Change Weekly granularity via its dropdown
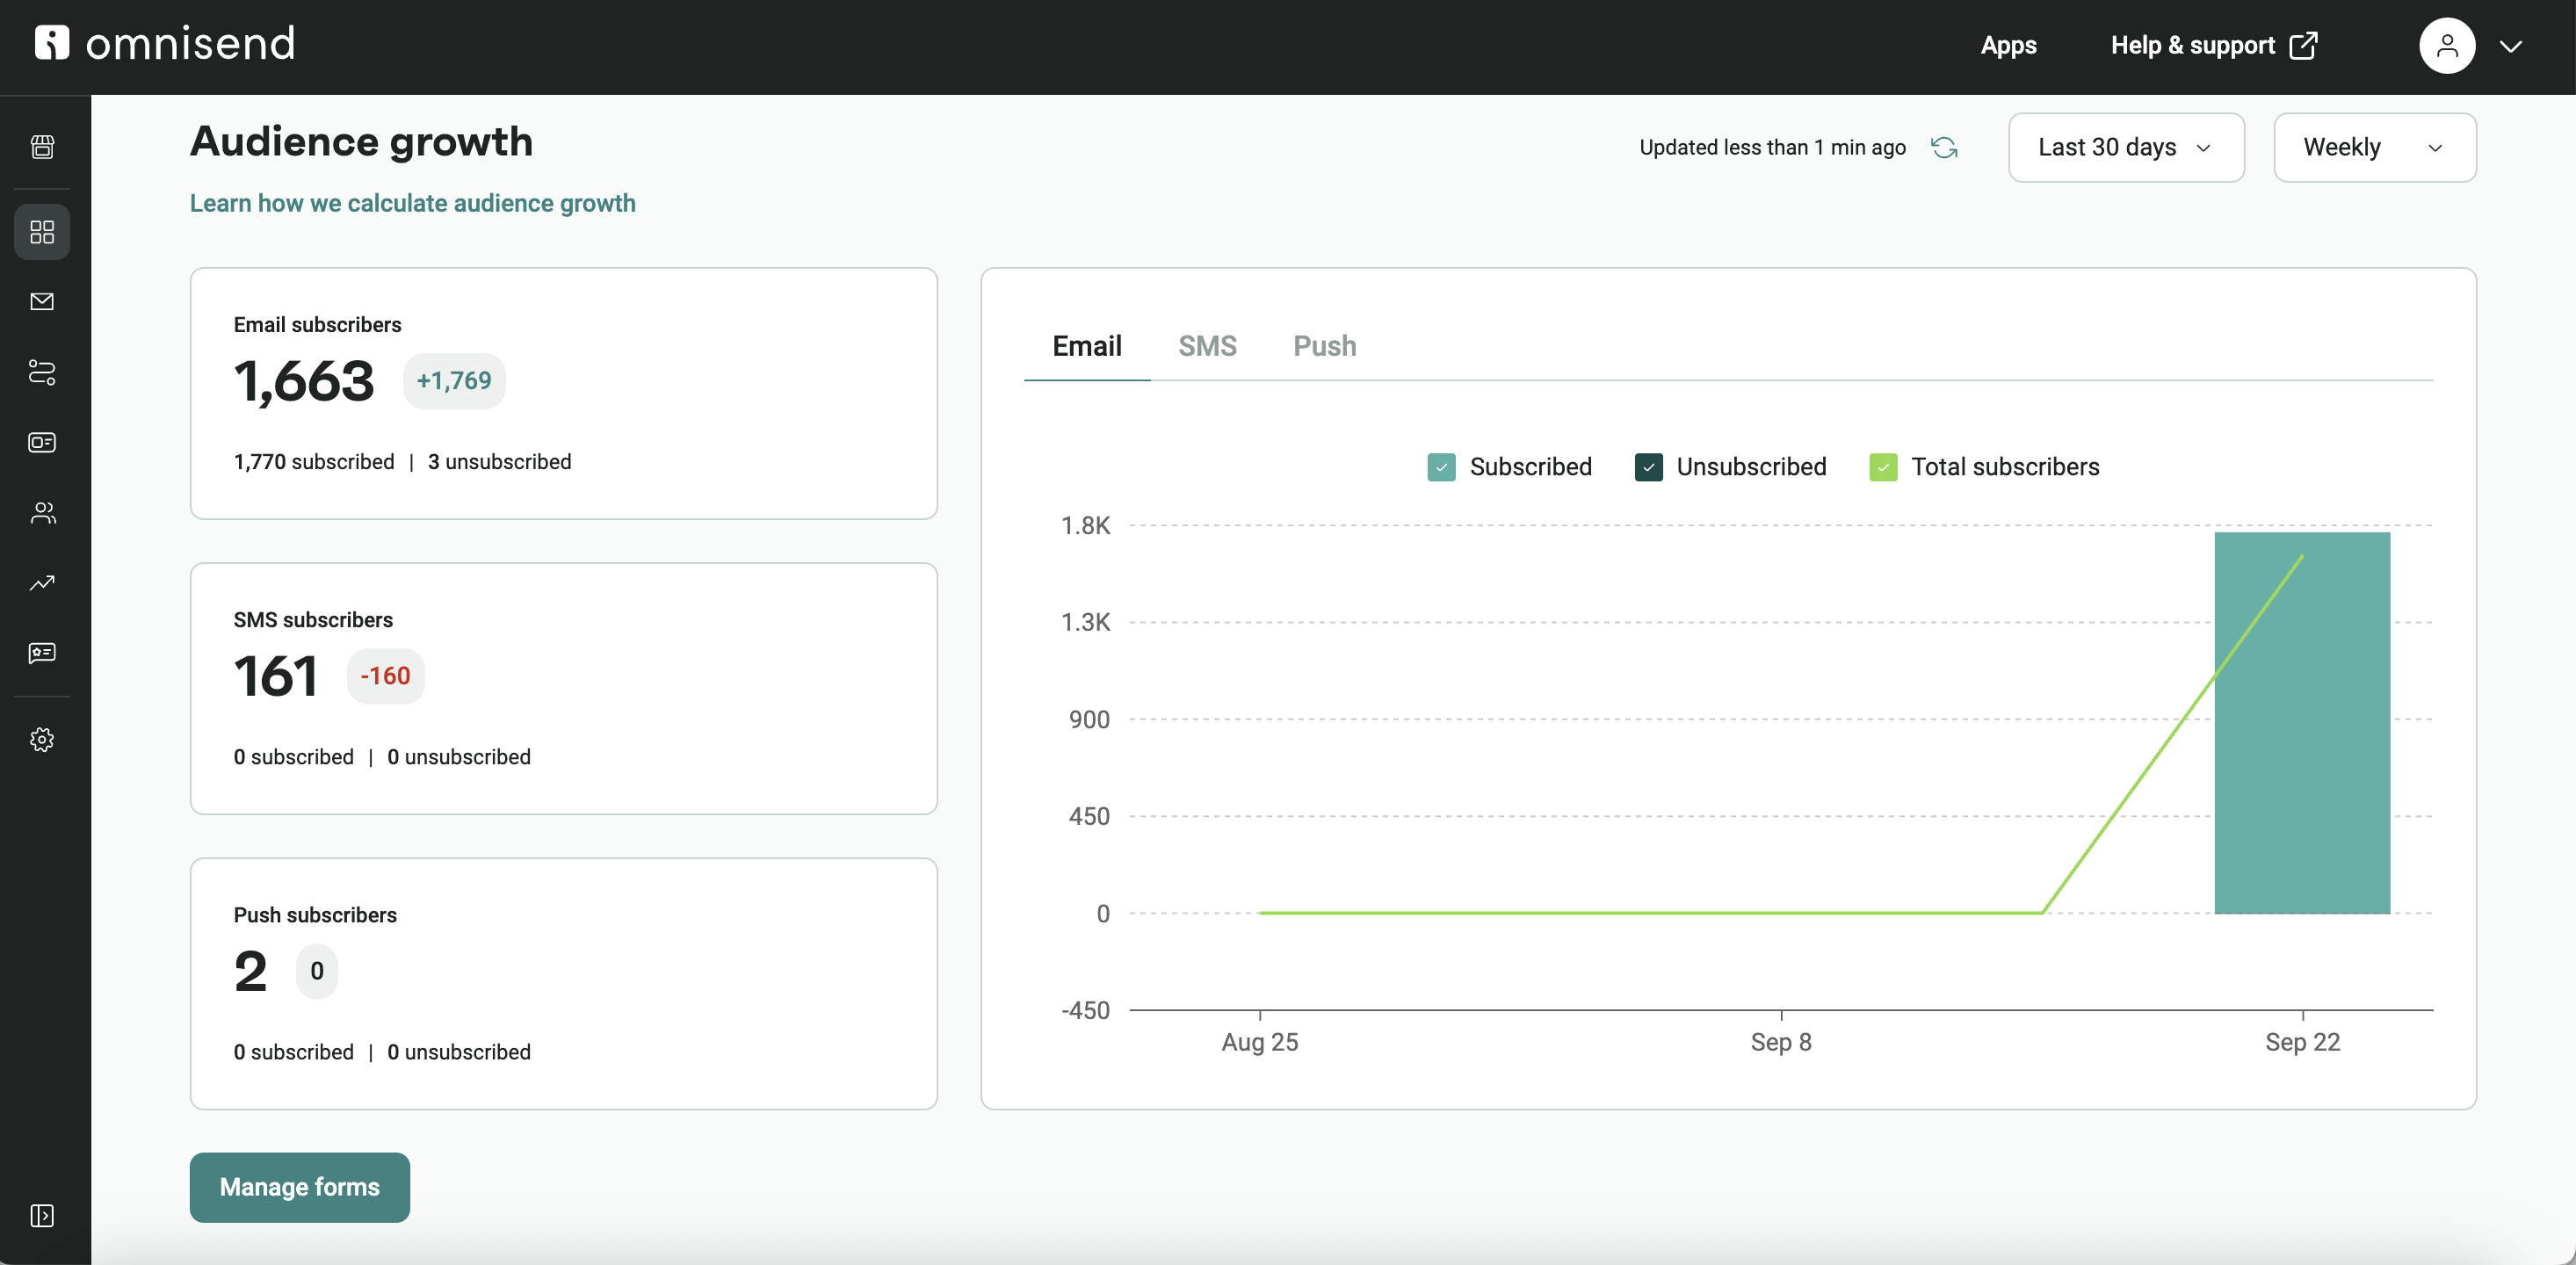Image resolution: width=2576 pixels, height=1265 pixels. click(x=2374, y=147)
